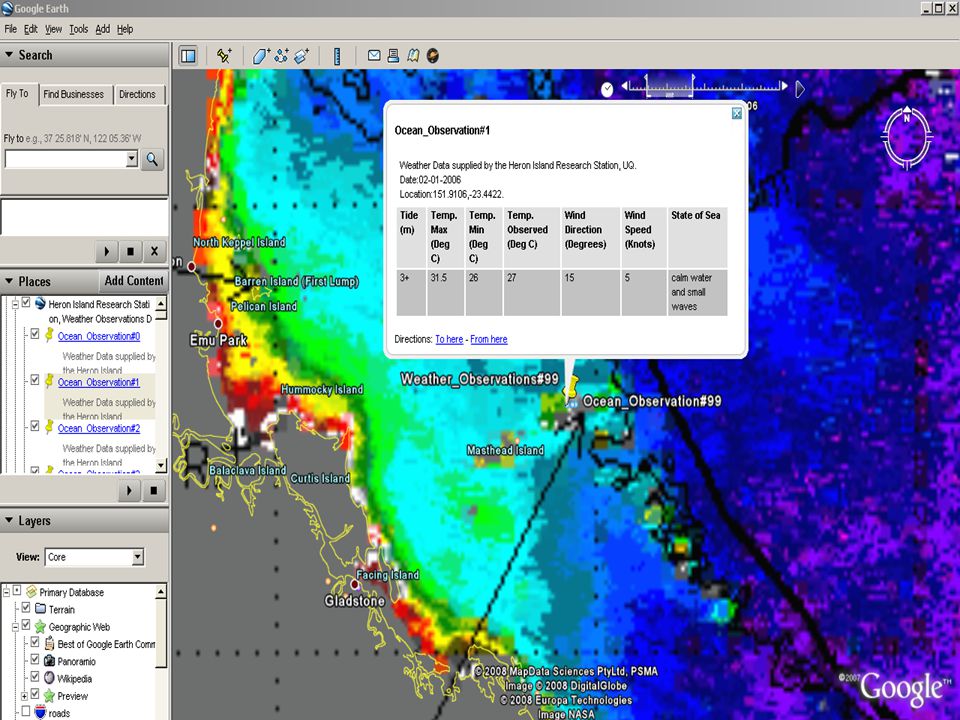Collapse the Places panel
Image resolution: width=960 pixels, height=720 pixels.
9,281
